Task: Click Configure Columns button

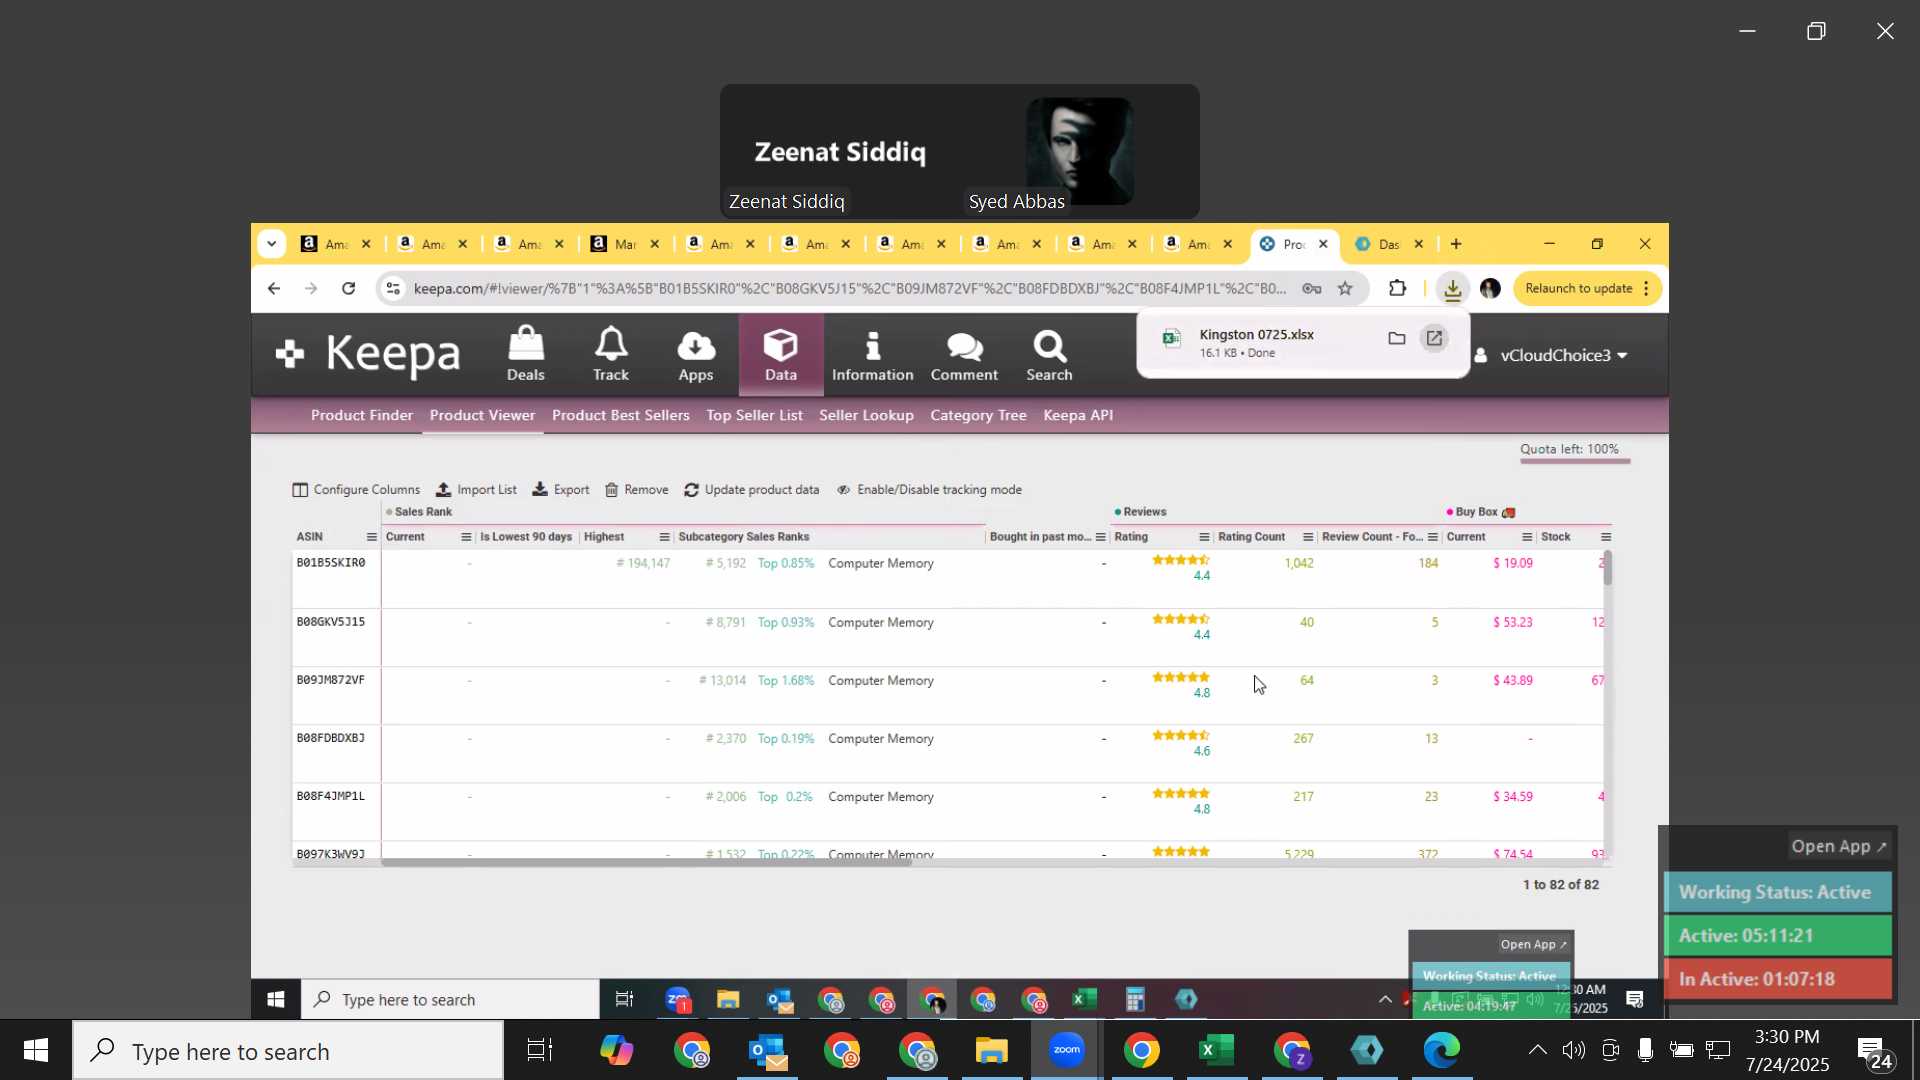Action: point(356,490)
